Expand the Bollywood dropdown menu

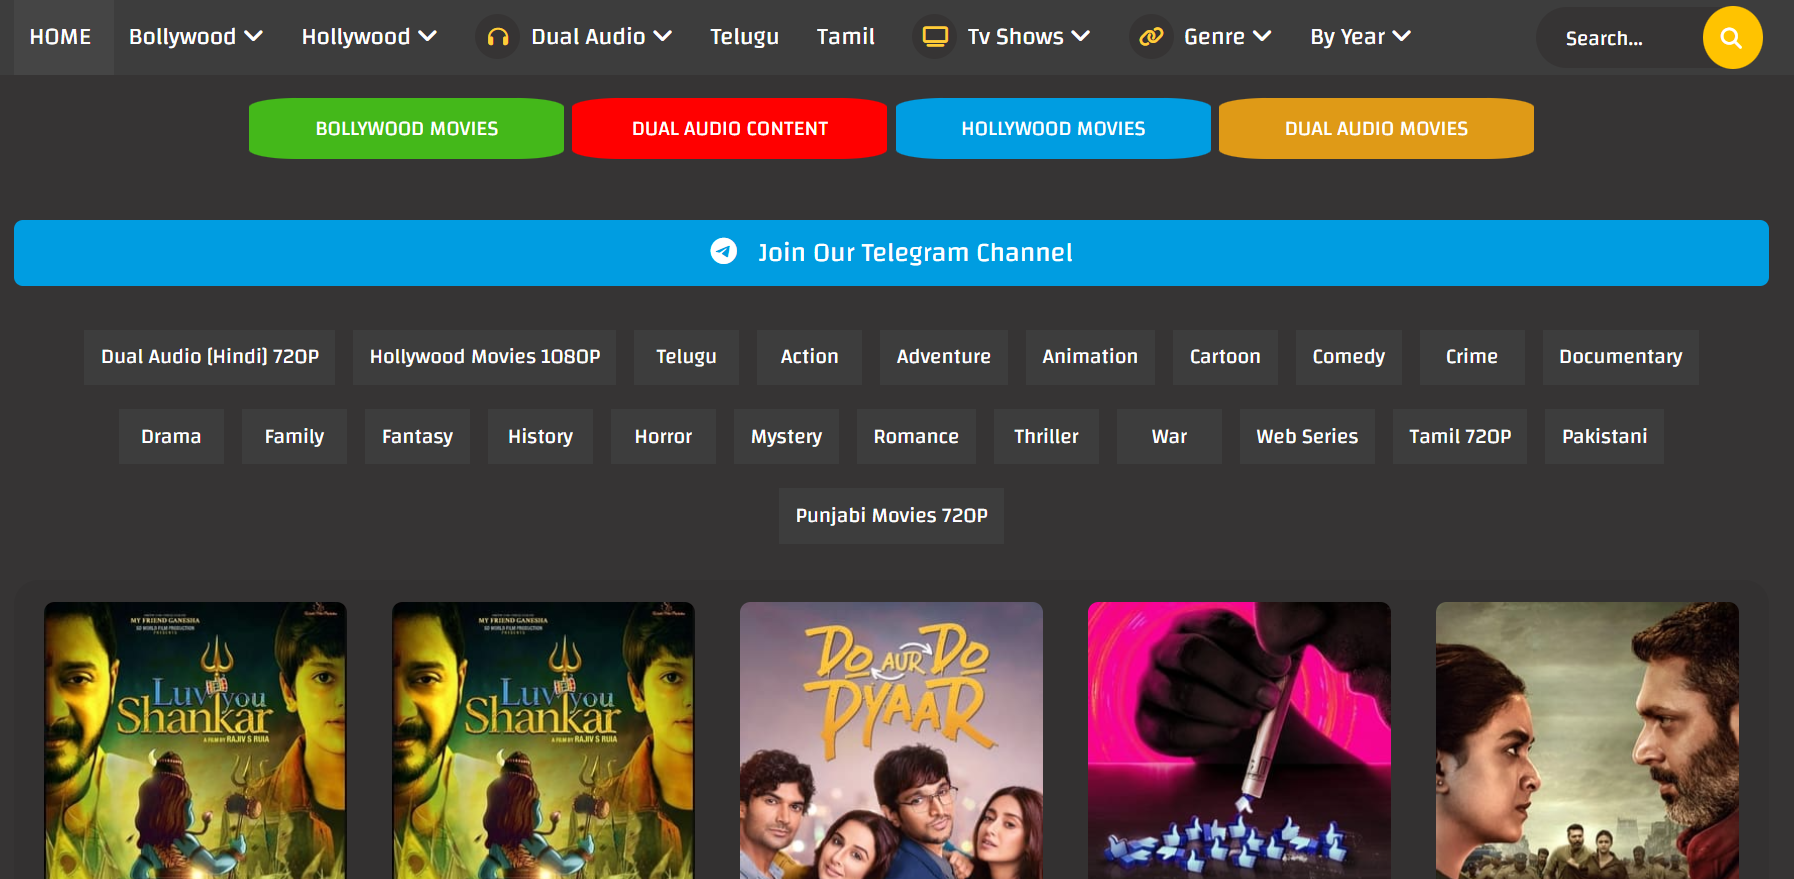click(x=195, y=37)
